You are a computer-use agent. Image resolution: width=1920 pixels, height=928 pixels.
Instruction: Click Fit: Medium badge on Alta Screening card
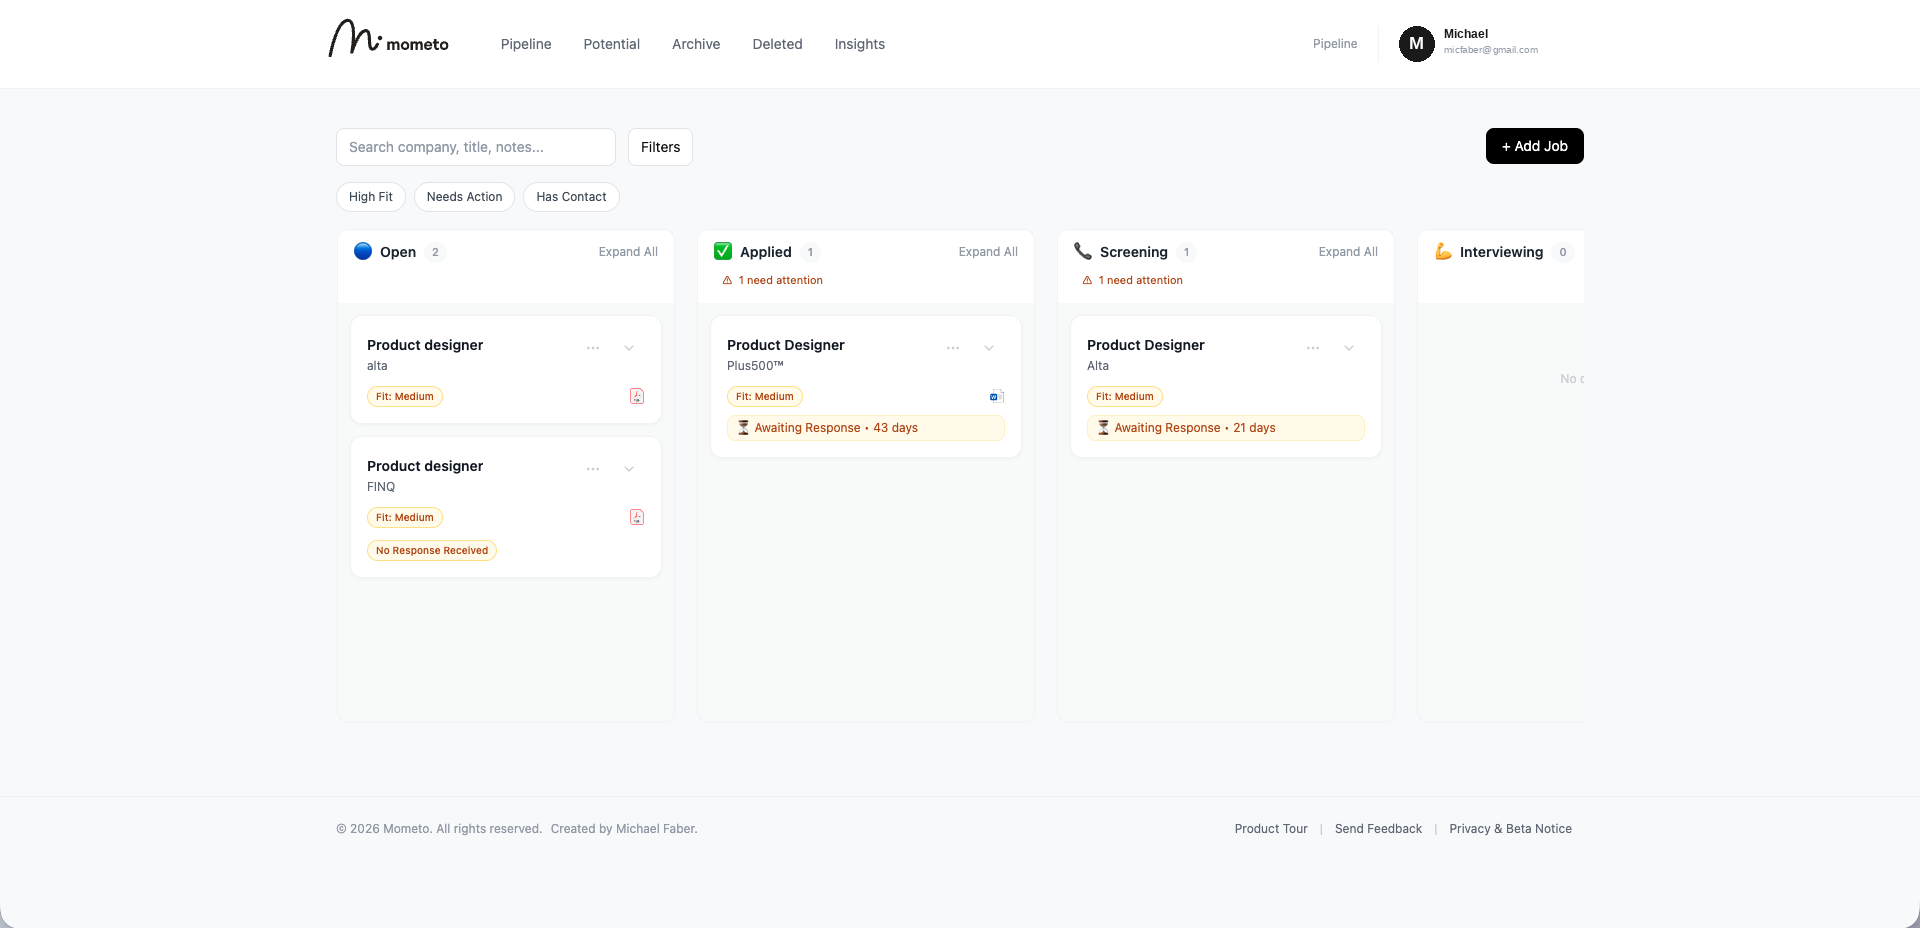tap(1125, 397)
